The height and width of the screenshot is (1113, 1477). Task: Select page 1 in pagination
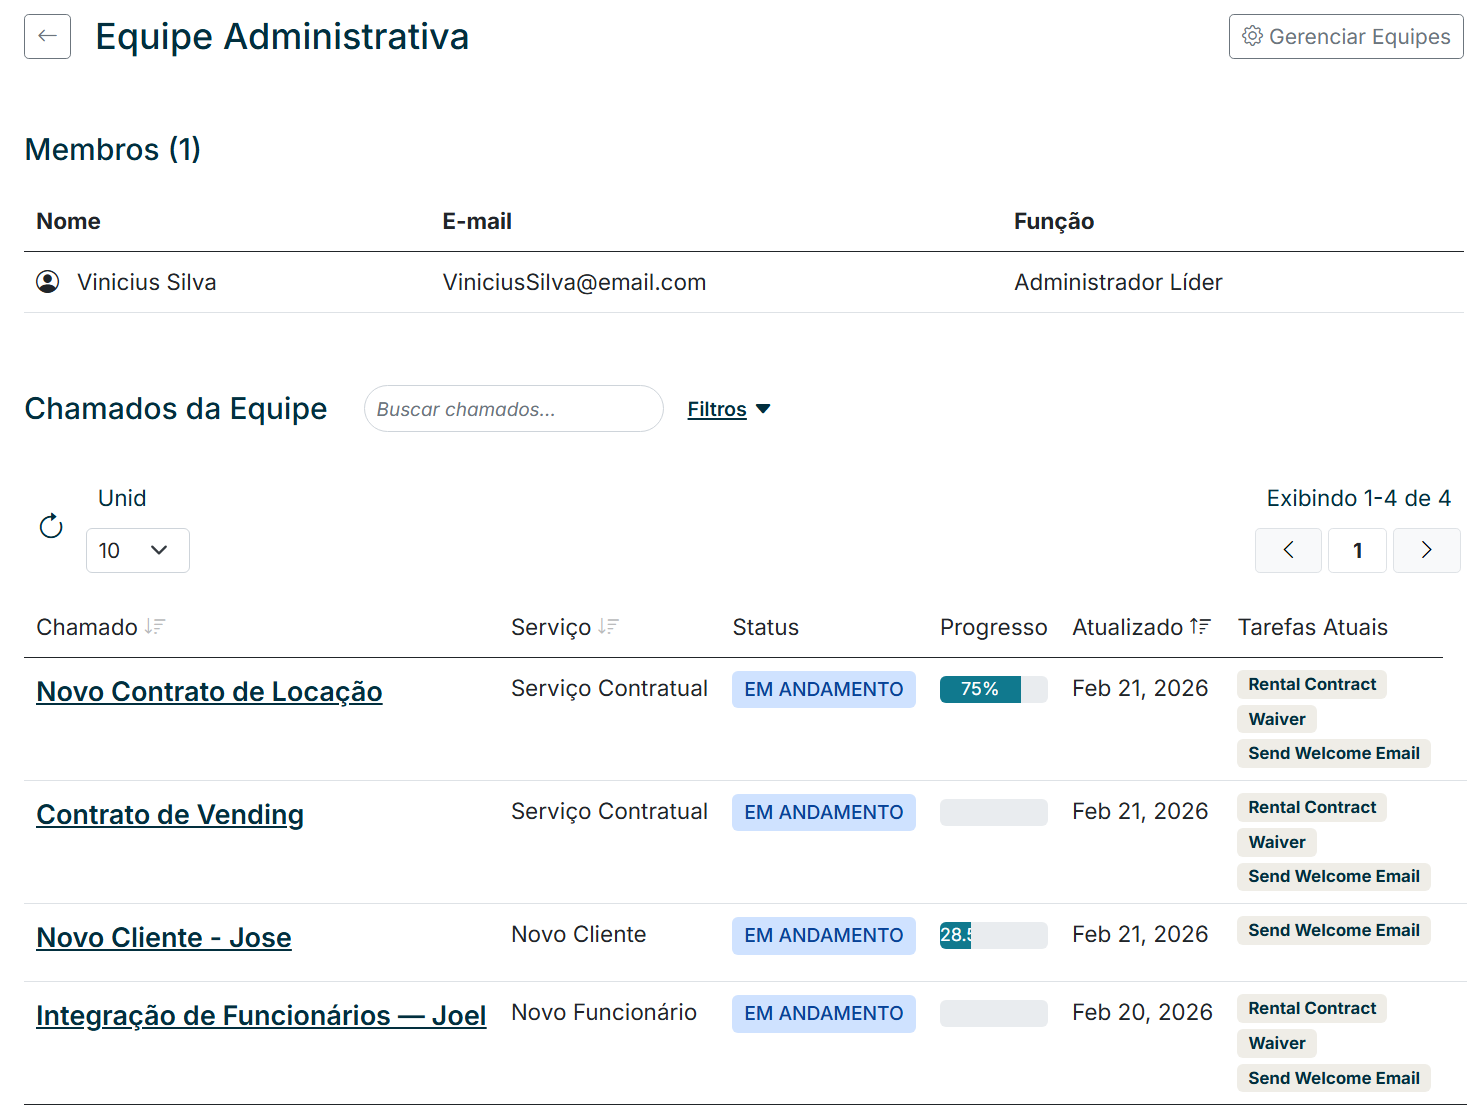click(1357, 550)
